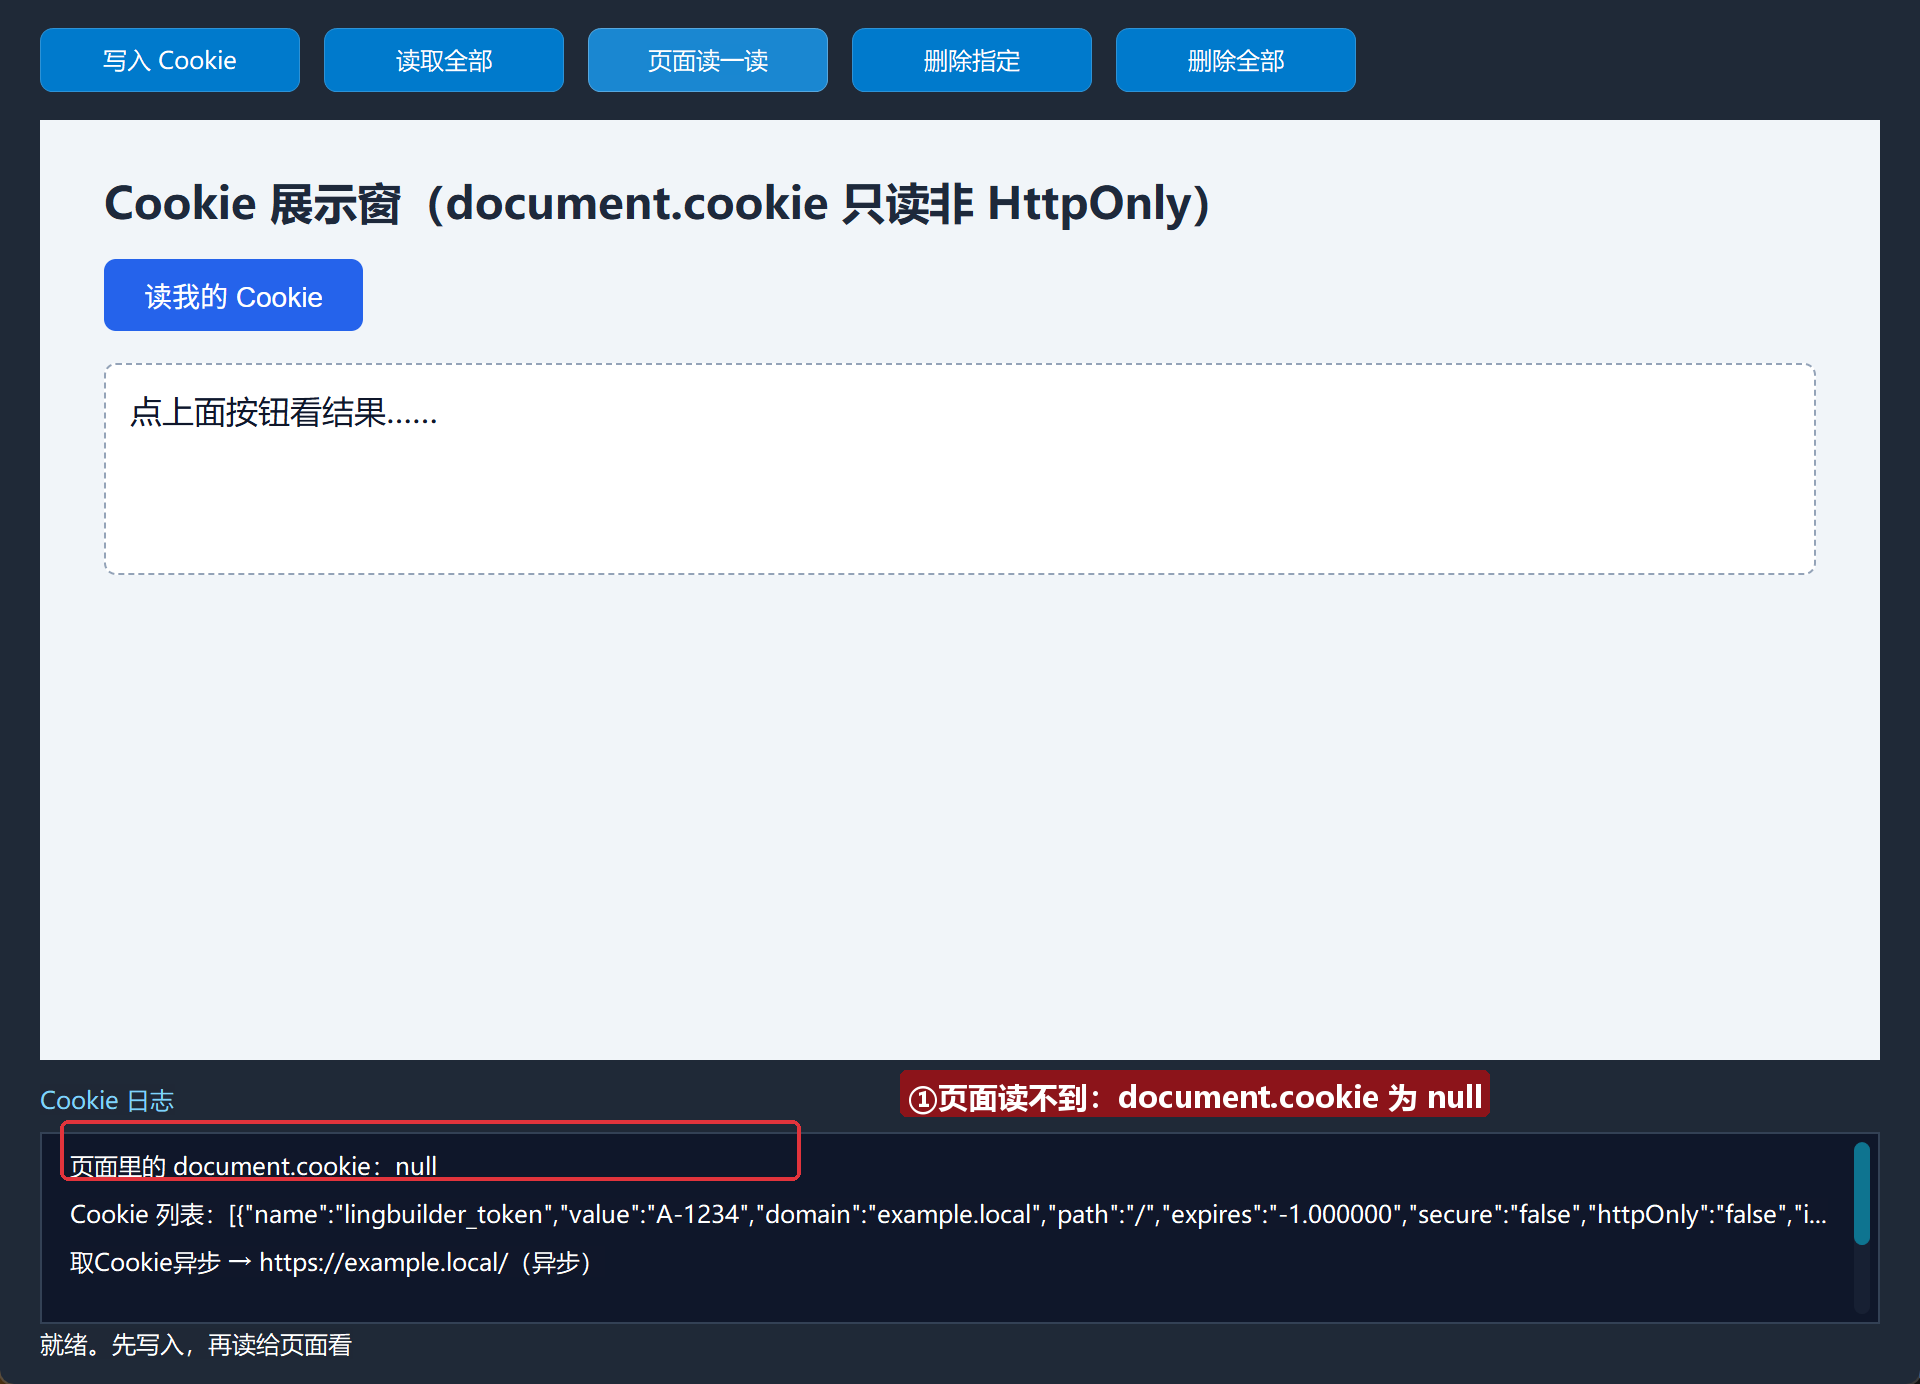Choose the 删除指定 button

coord(972,60)
